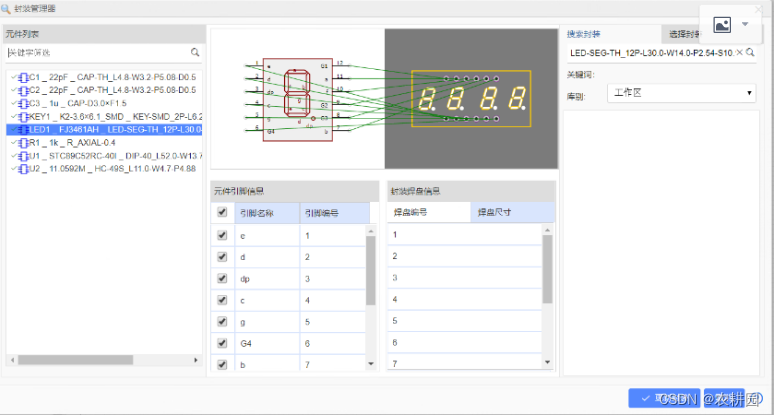Click the blue confirm button with checkmark
Screen dimensions: 774x416
(x=662, y=398)
